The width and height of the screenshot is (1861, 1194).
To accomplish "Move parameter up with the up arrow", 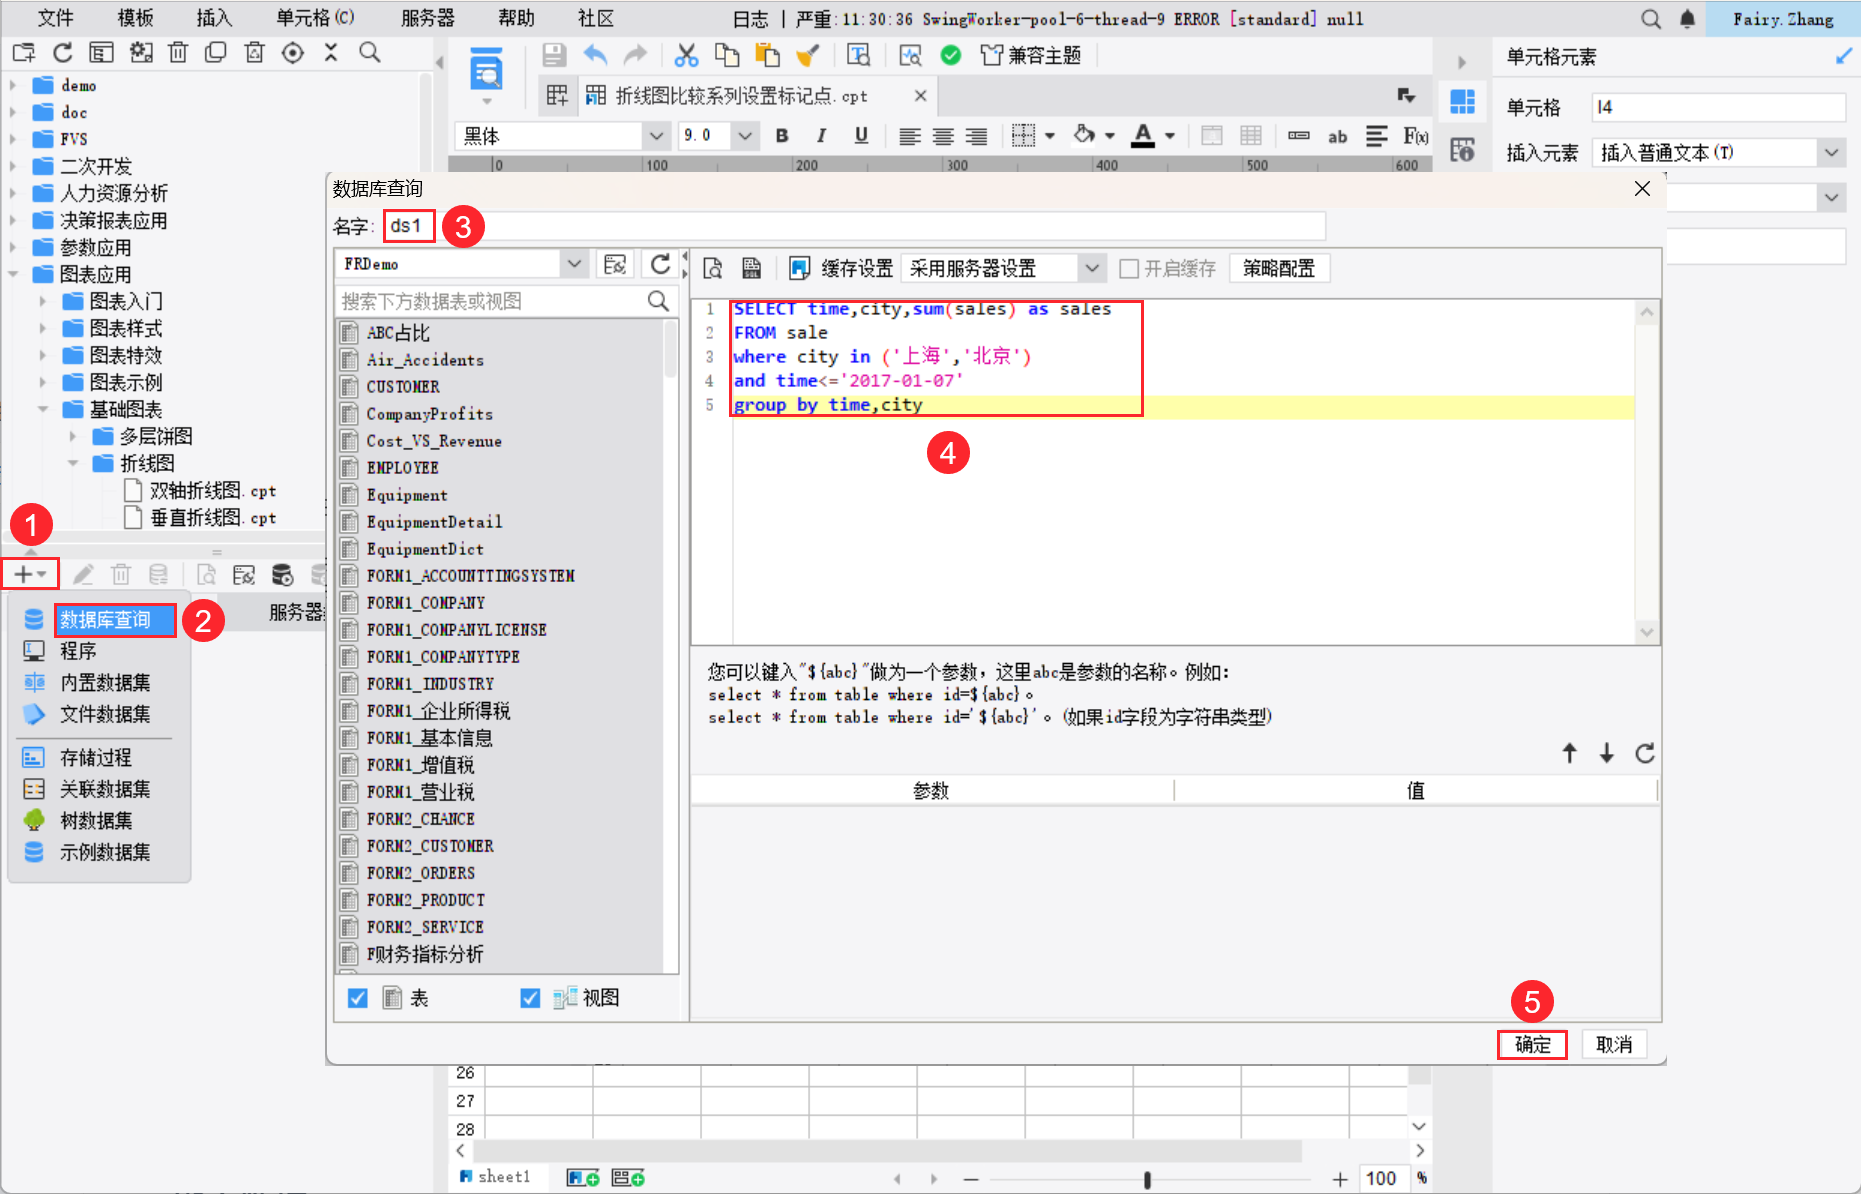I will (1570, 753).
